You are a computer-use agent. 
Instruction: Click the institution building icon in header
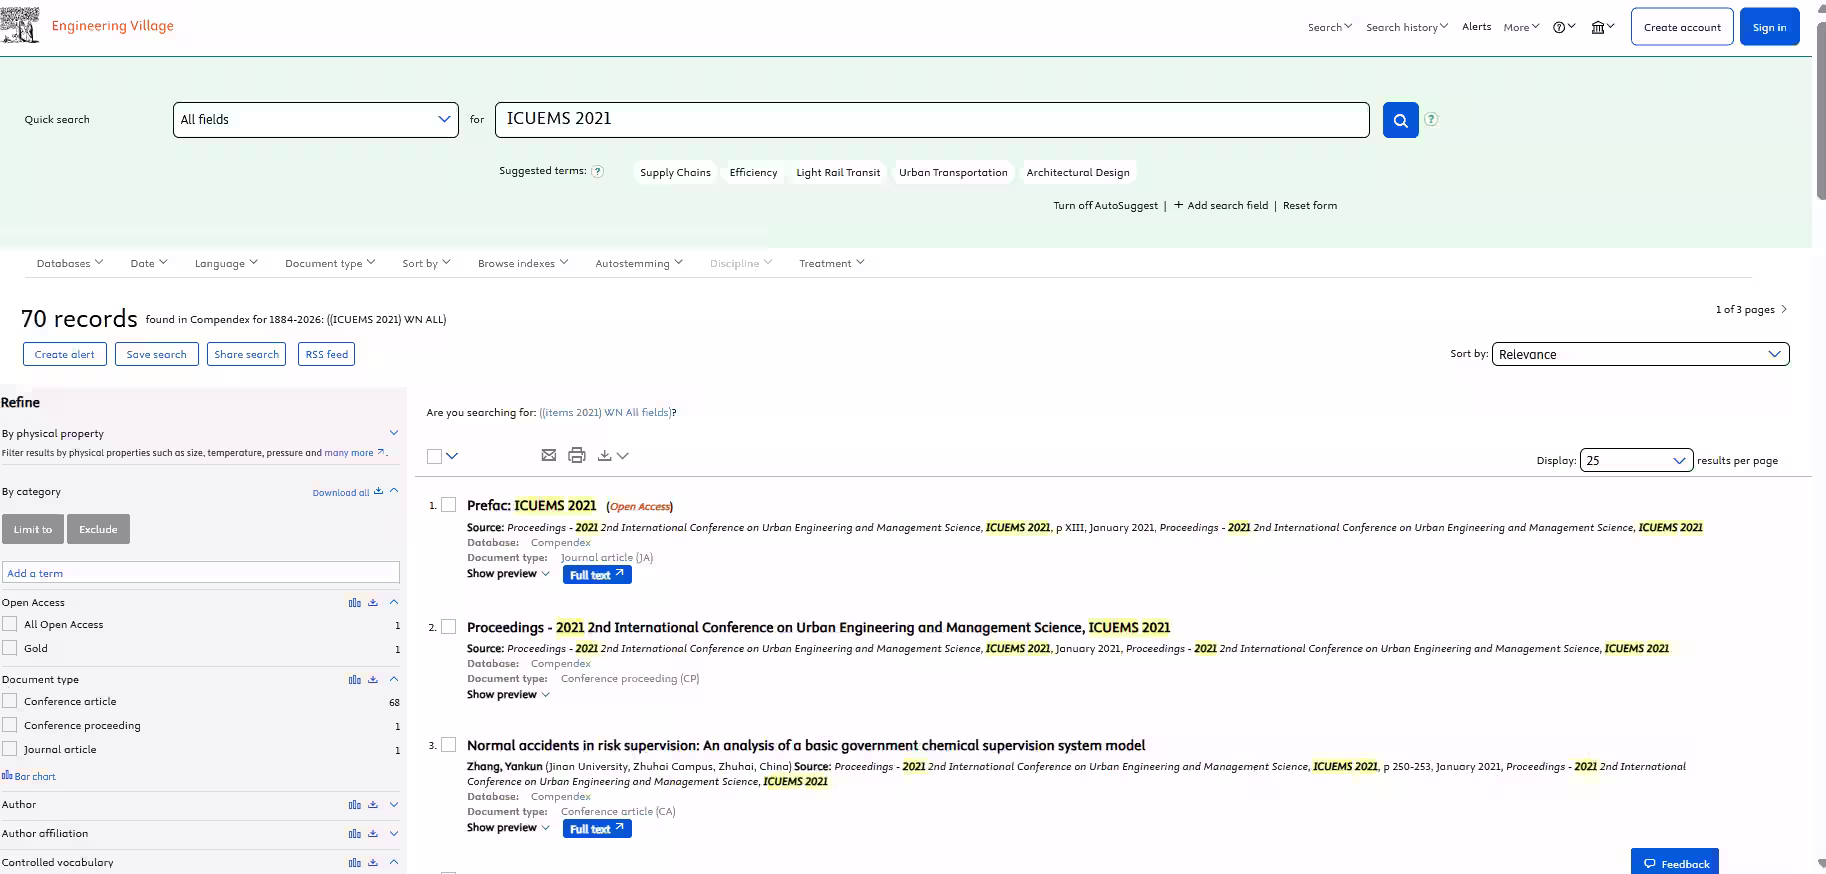coord(1598,27)
